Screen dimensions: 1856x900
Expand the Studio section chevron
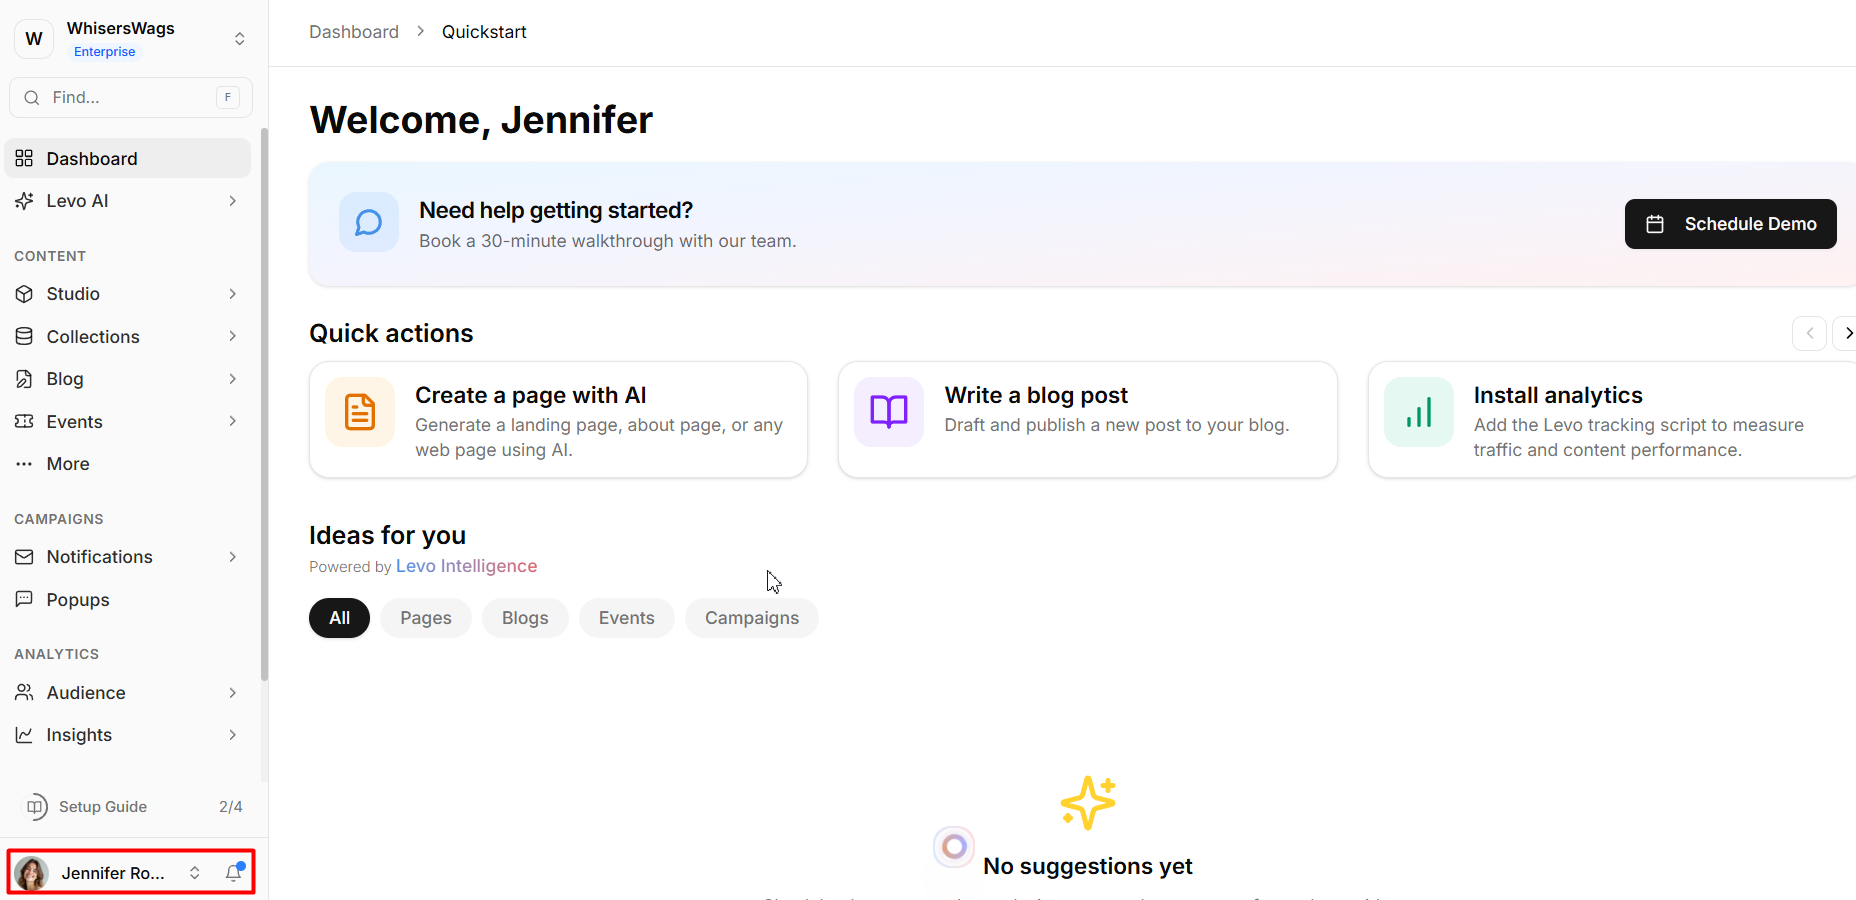[x=232, y=294]
